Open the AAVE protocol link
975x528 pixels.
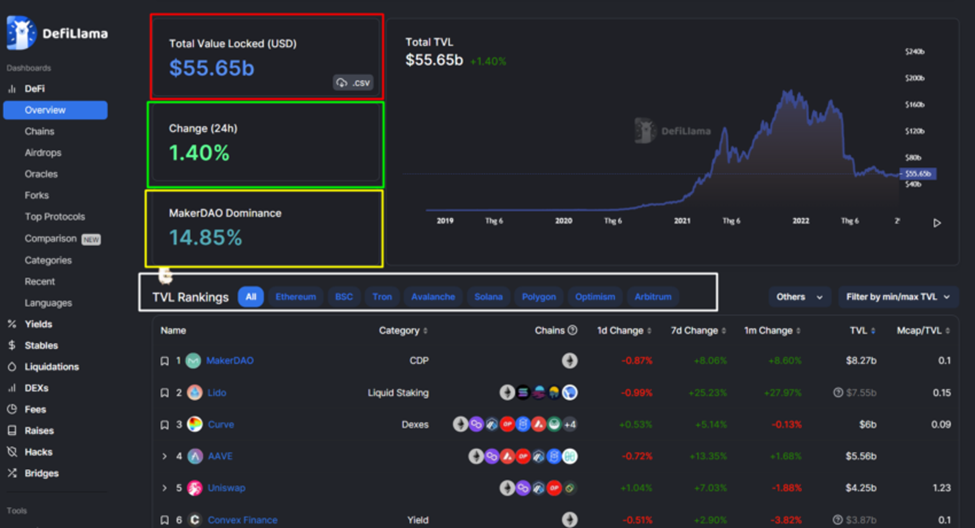click(220, 456)
